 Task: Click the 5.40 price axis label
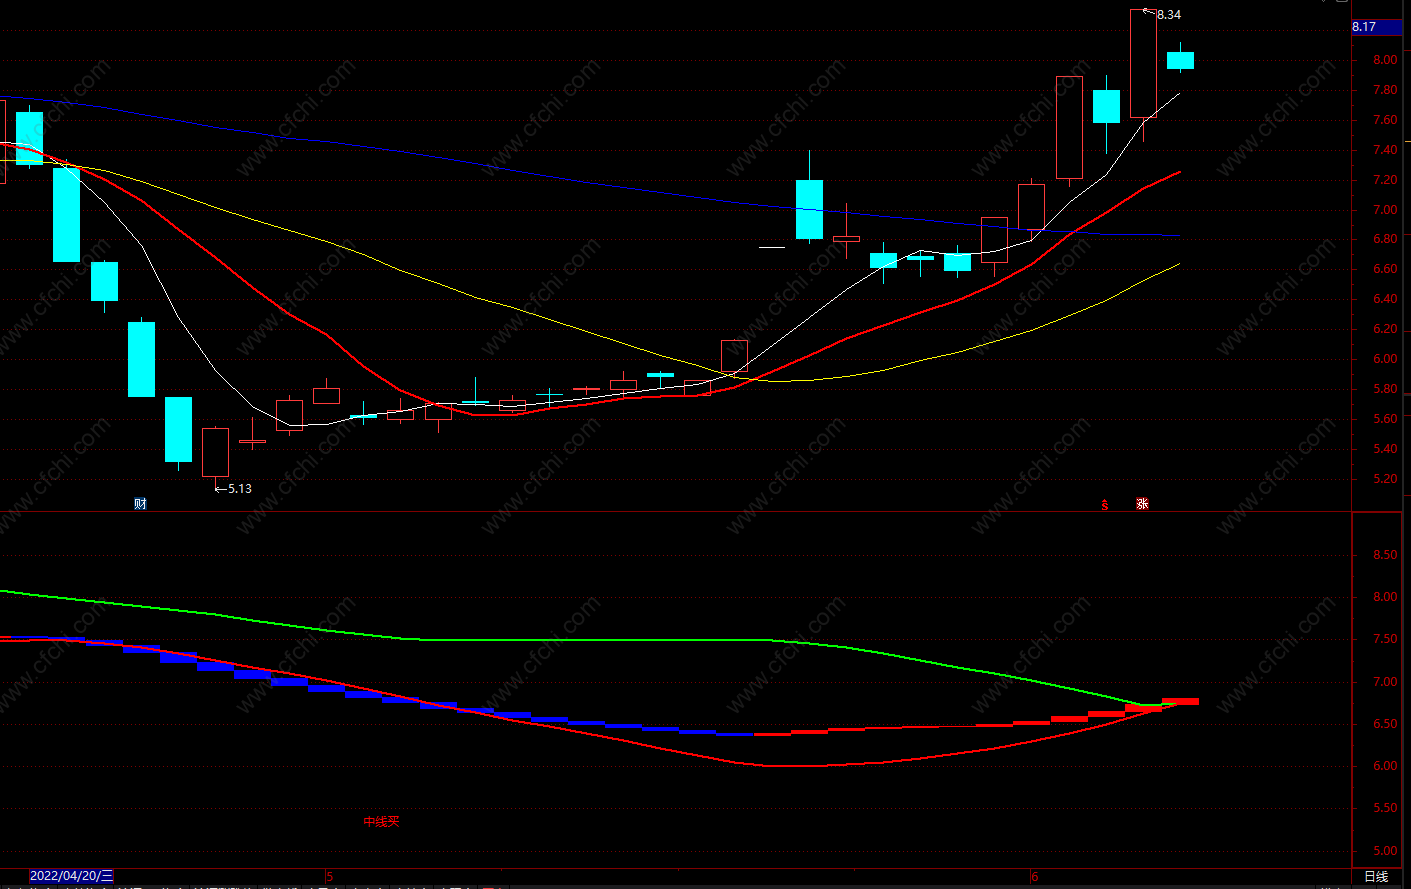1385,449
